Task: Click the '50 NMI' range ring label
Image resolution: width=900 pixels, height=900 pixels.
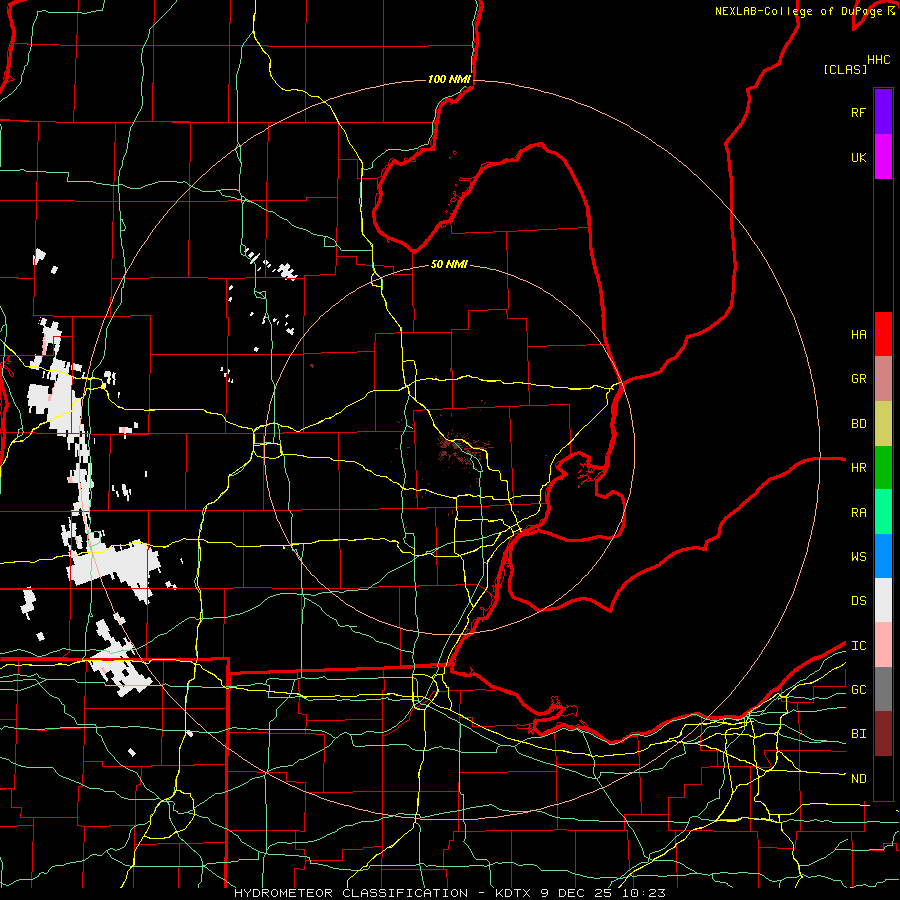Action: [x=449, y=265]
